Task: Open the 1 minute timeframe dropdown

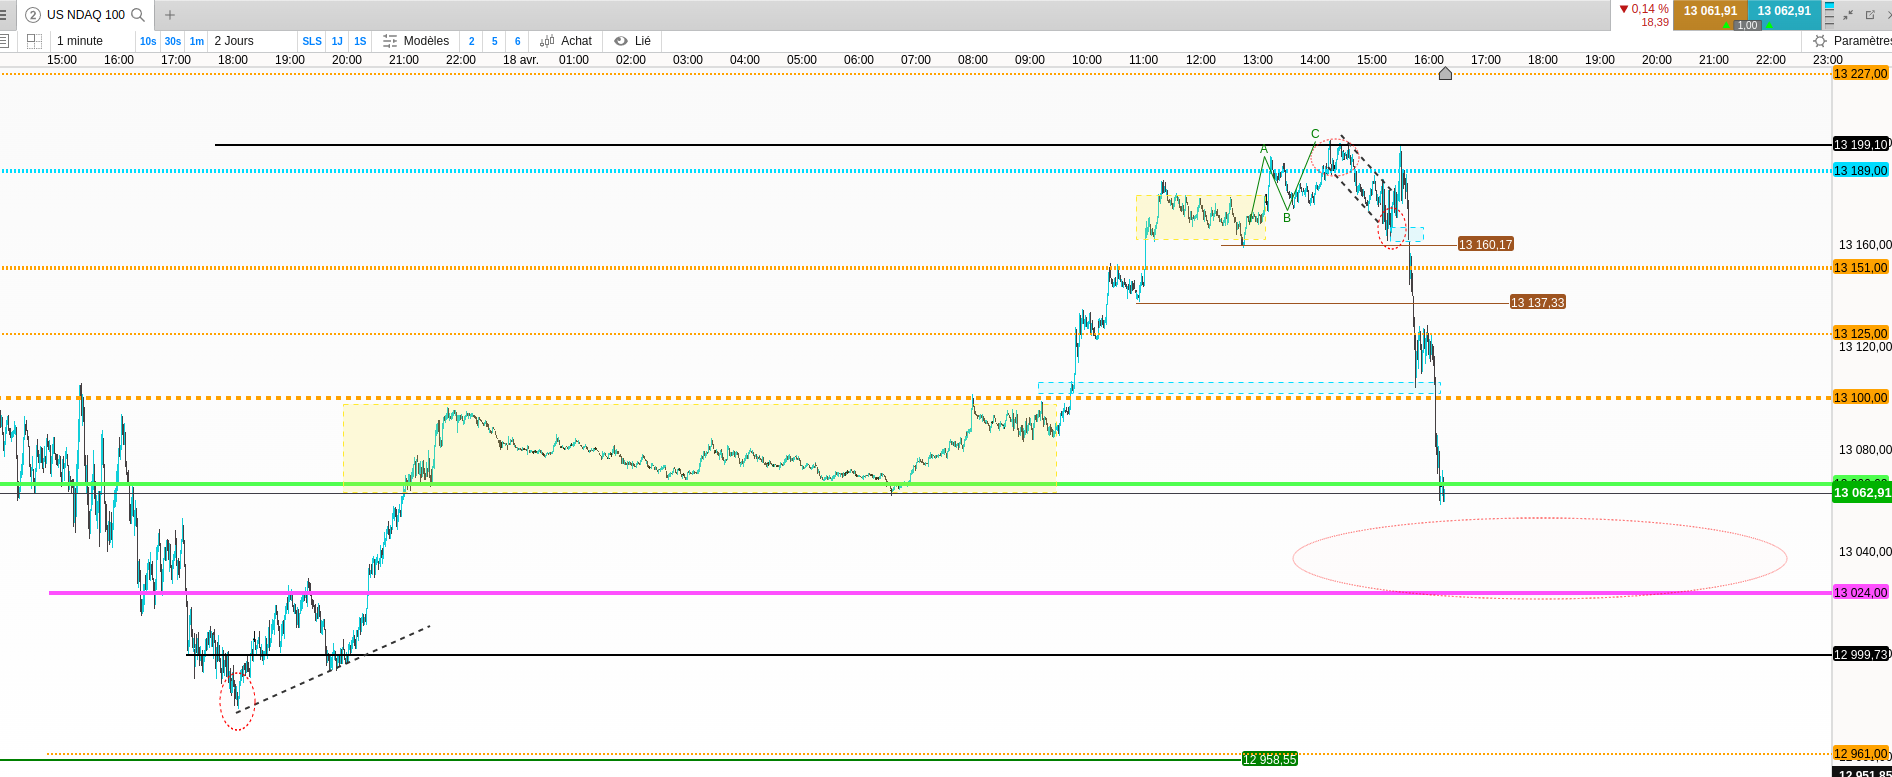Action: pos(80,41)
